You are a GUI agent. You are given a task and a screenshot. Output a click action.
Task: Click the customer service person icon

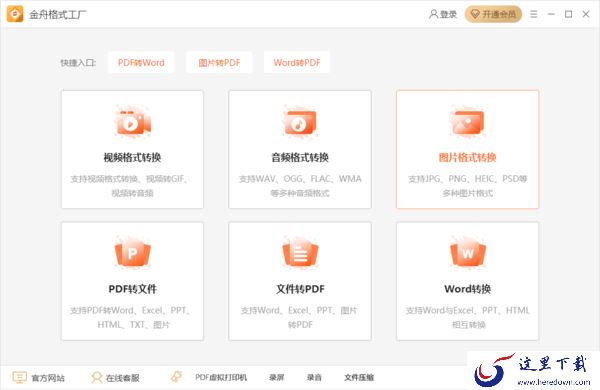[96, 377]
